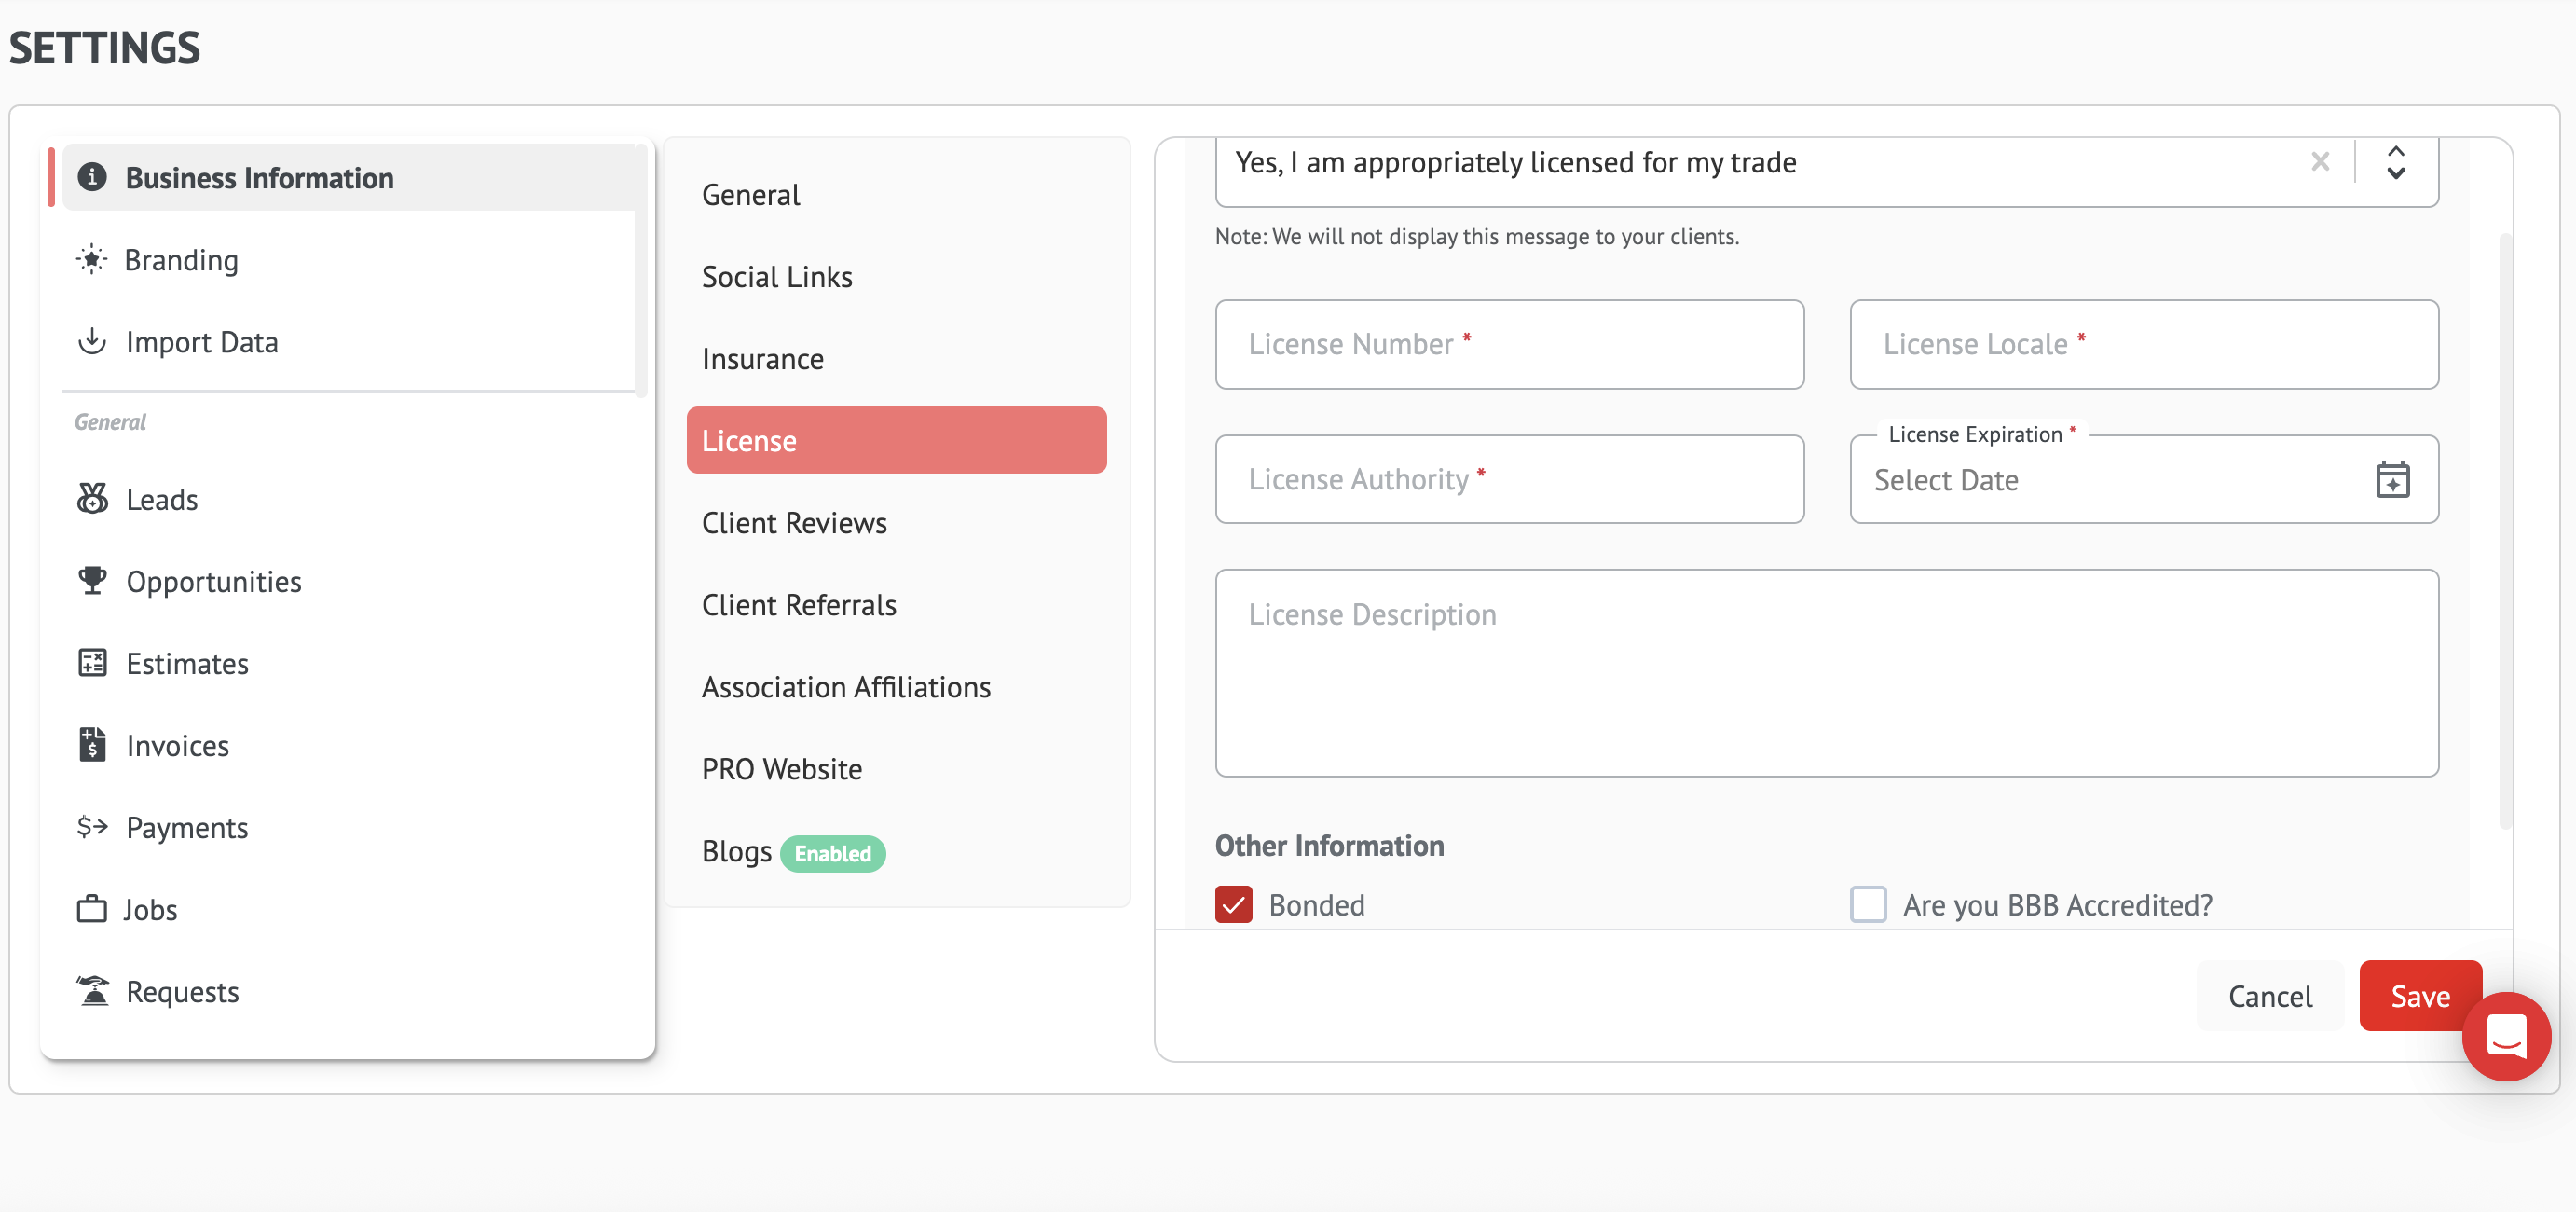Click the Cancel button

tap(2269, 995)
